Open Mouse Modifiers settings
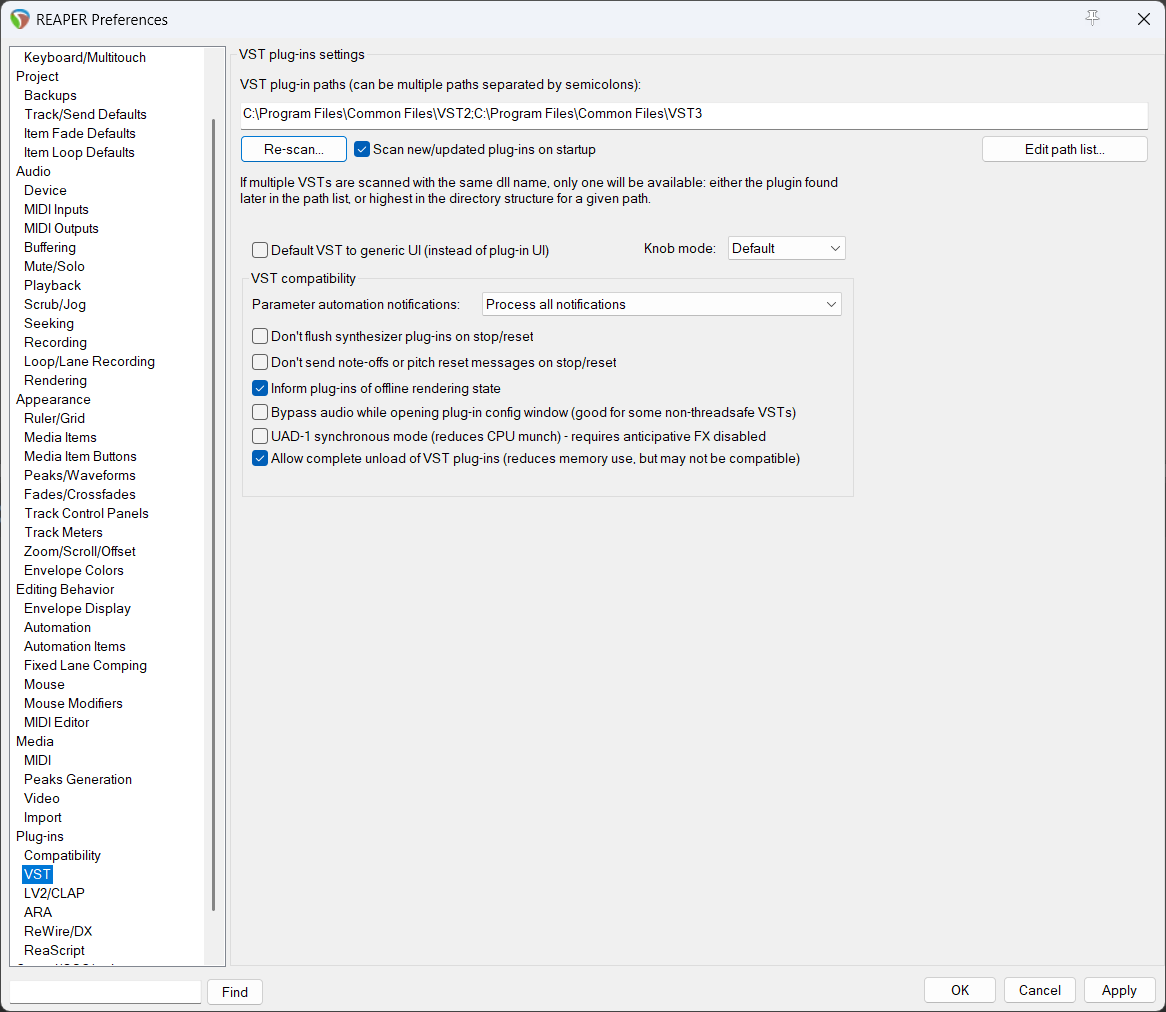The width and height of the screenshot is (1166, 1012). click(73, 703)
